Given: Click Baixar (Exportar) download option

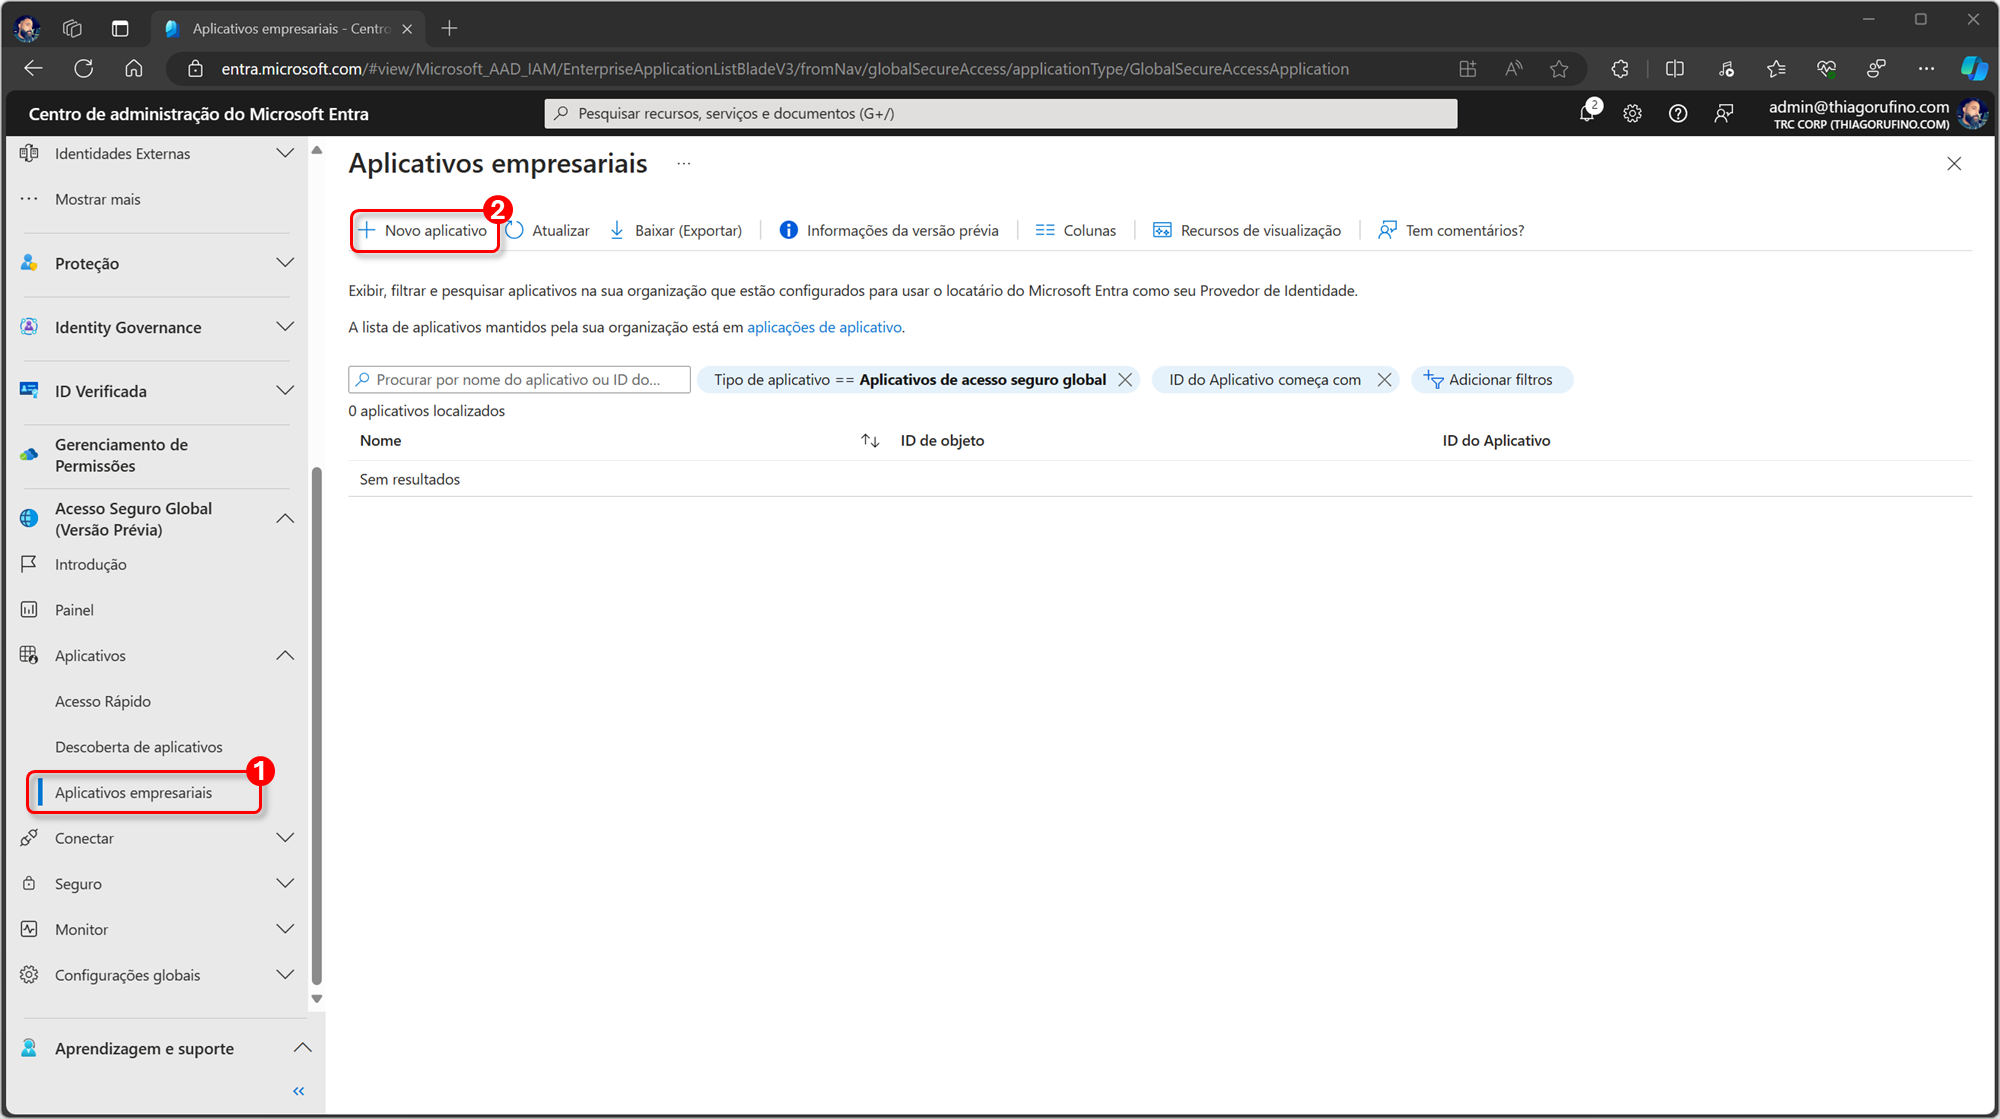Looking at the screenshot, I should point(676,230).
